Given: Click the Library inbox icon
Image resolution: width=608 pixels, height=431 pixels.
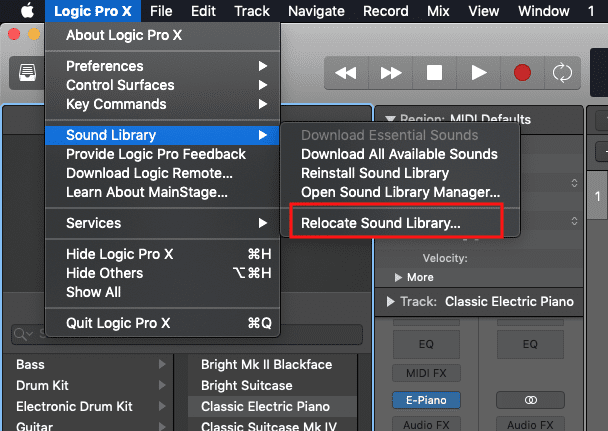Looking at the screenshot, I should coord(27,73).
